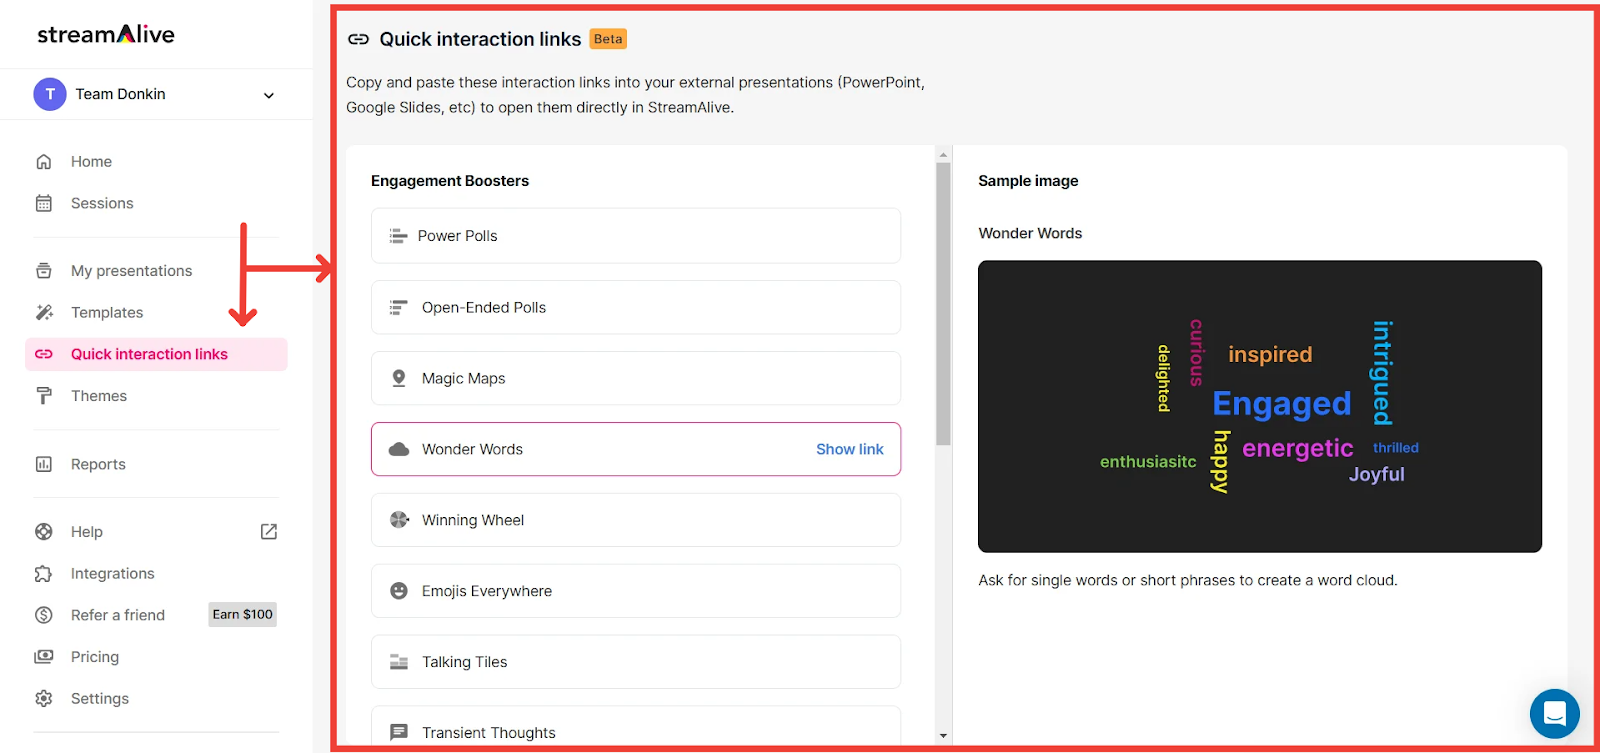1600x753 pixels.
Task: Click the My presentations icon
Action: coord(44,271)
